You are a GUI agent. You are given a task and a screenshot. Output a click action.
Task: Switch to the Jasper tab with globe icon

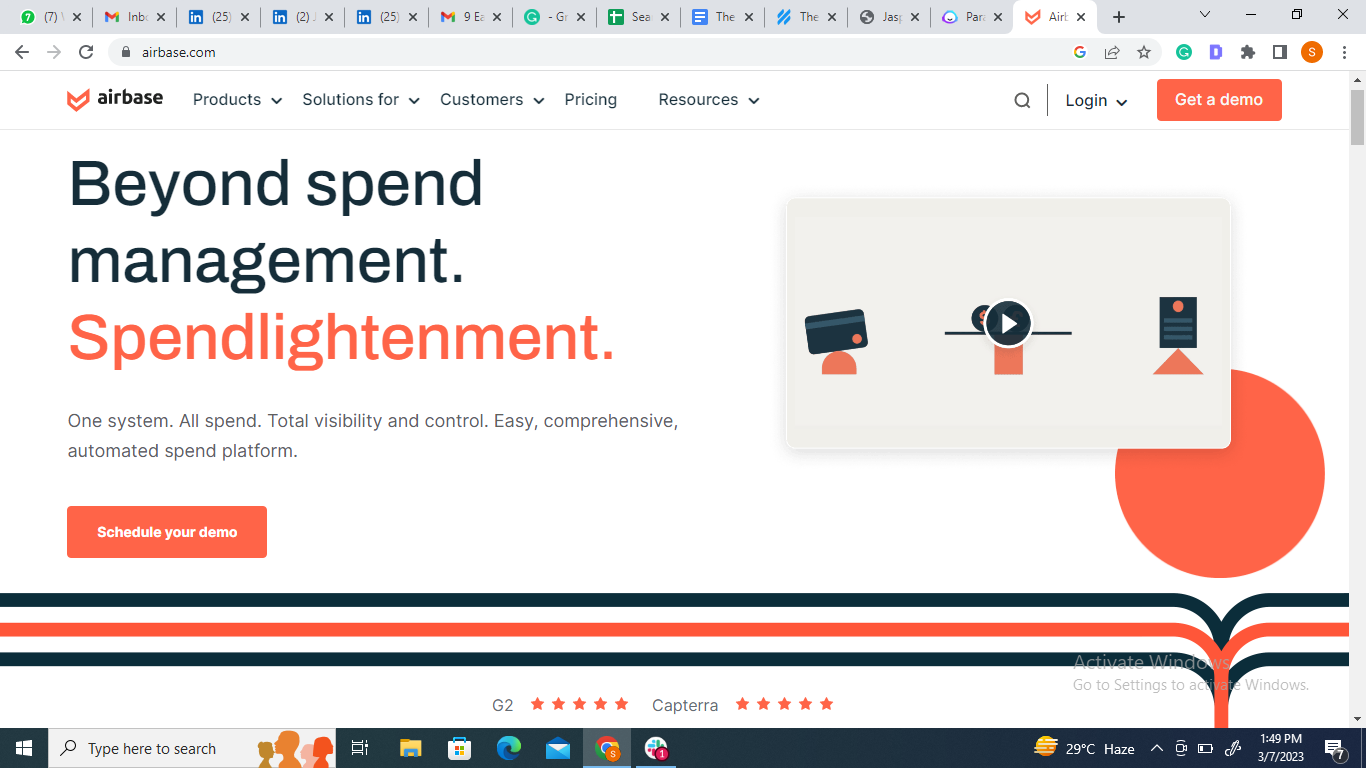pos(890,17)
